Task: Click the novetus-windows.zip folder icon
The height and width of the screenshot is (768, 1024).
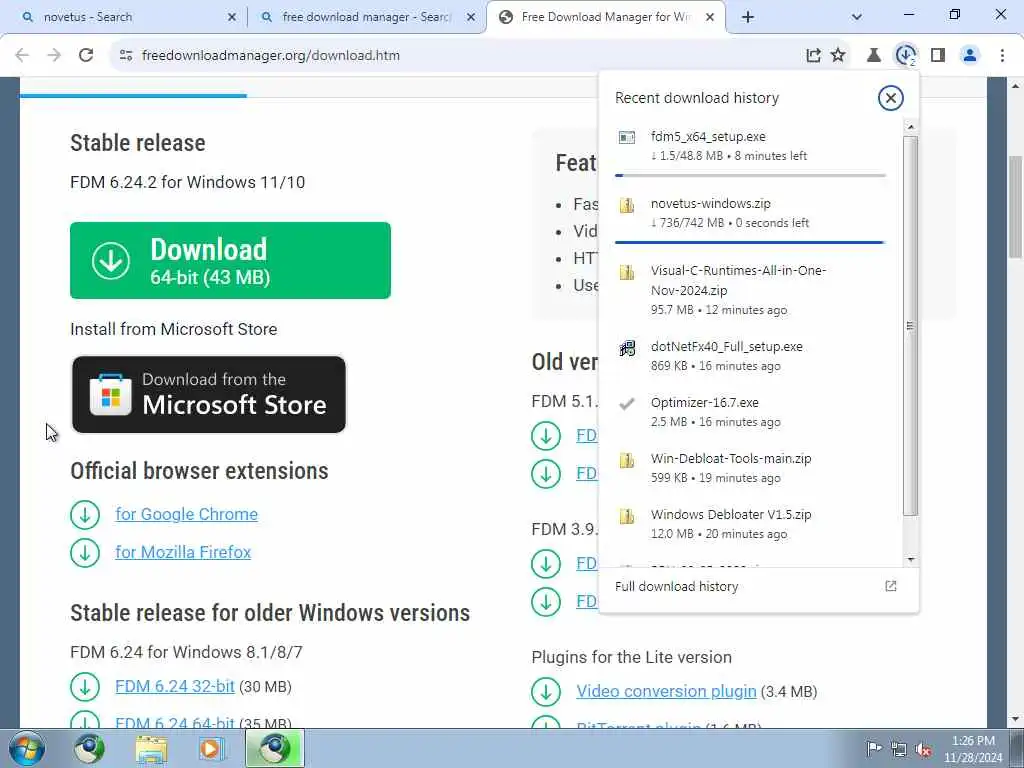Action: point(627,205)
